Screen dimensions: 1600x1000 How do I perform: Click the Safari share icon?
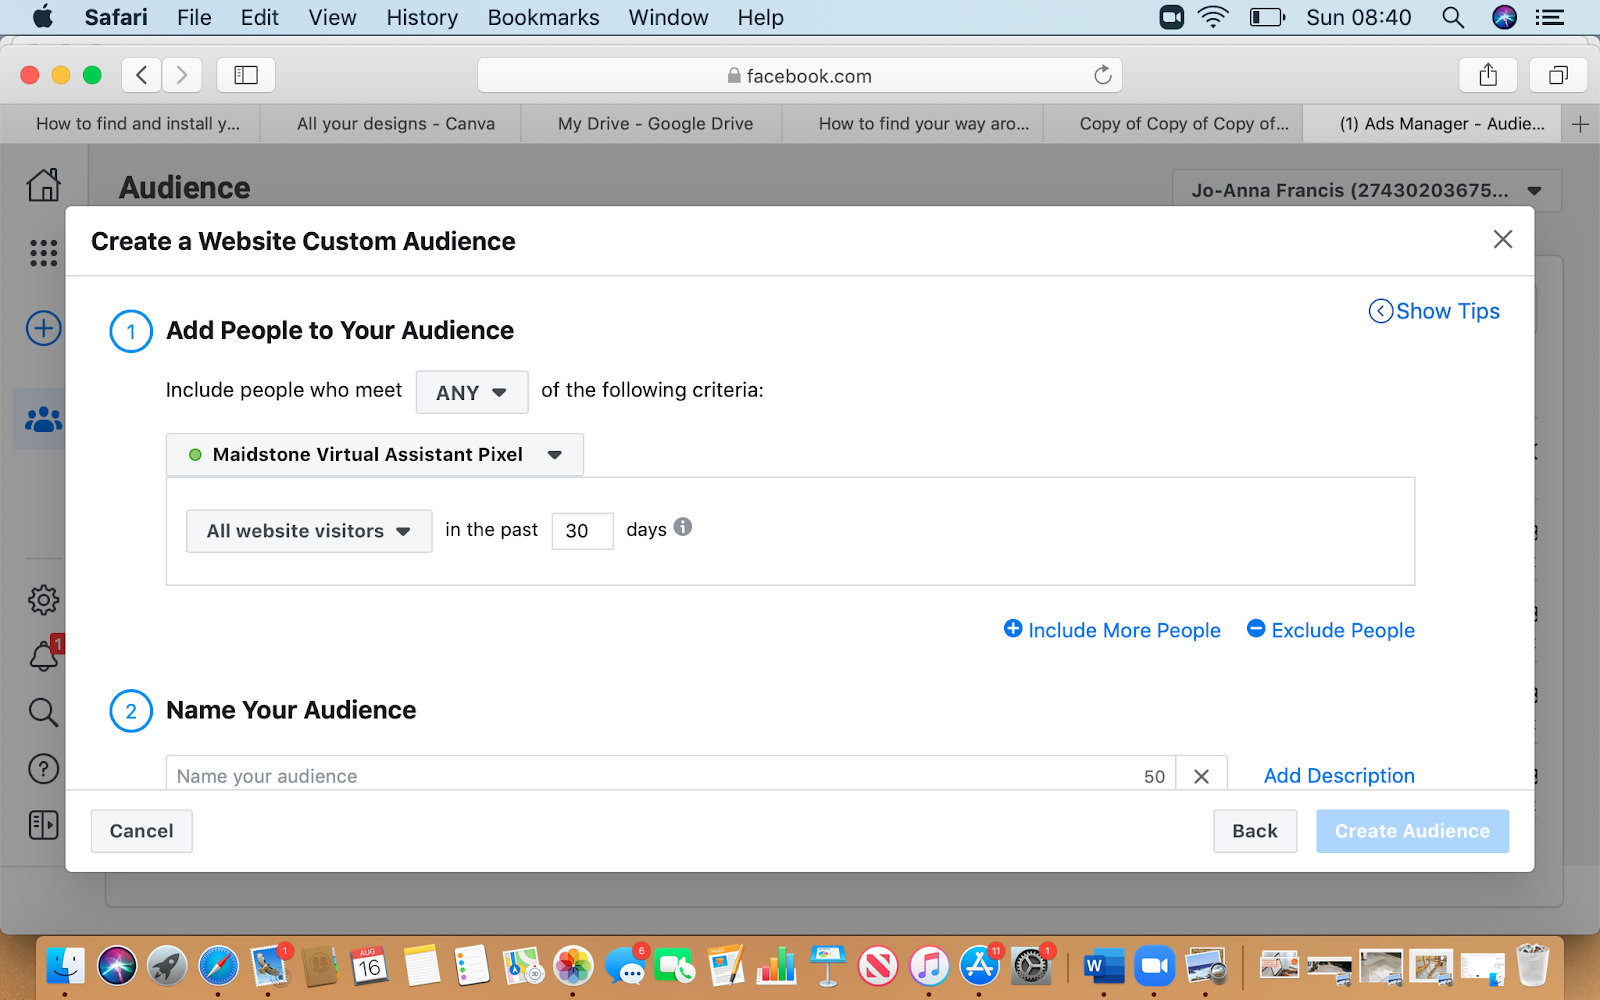[1488, 75]
